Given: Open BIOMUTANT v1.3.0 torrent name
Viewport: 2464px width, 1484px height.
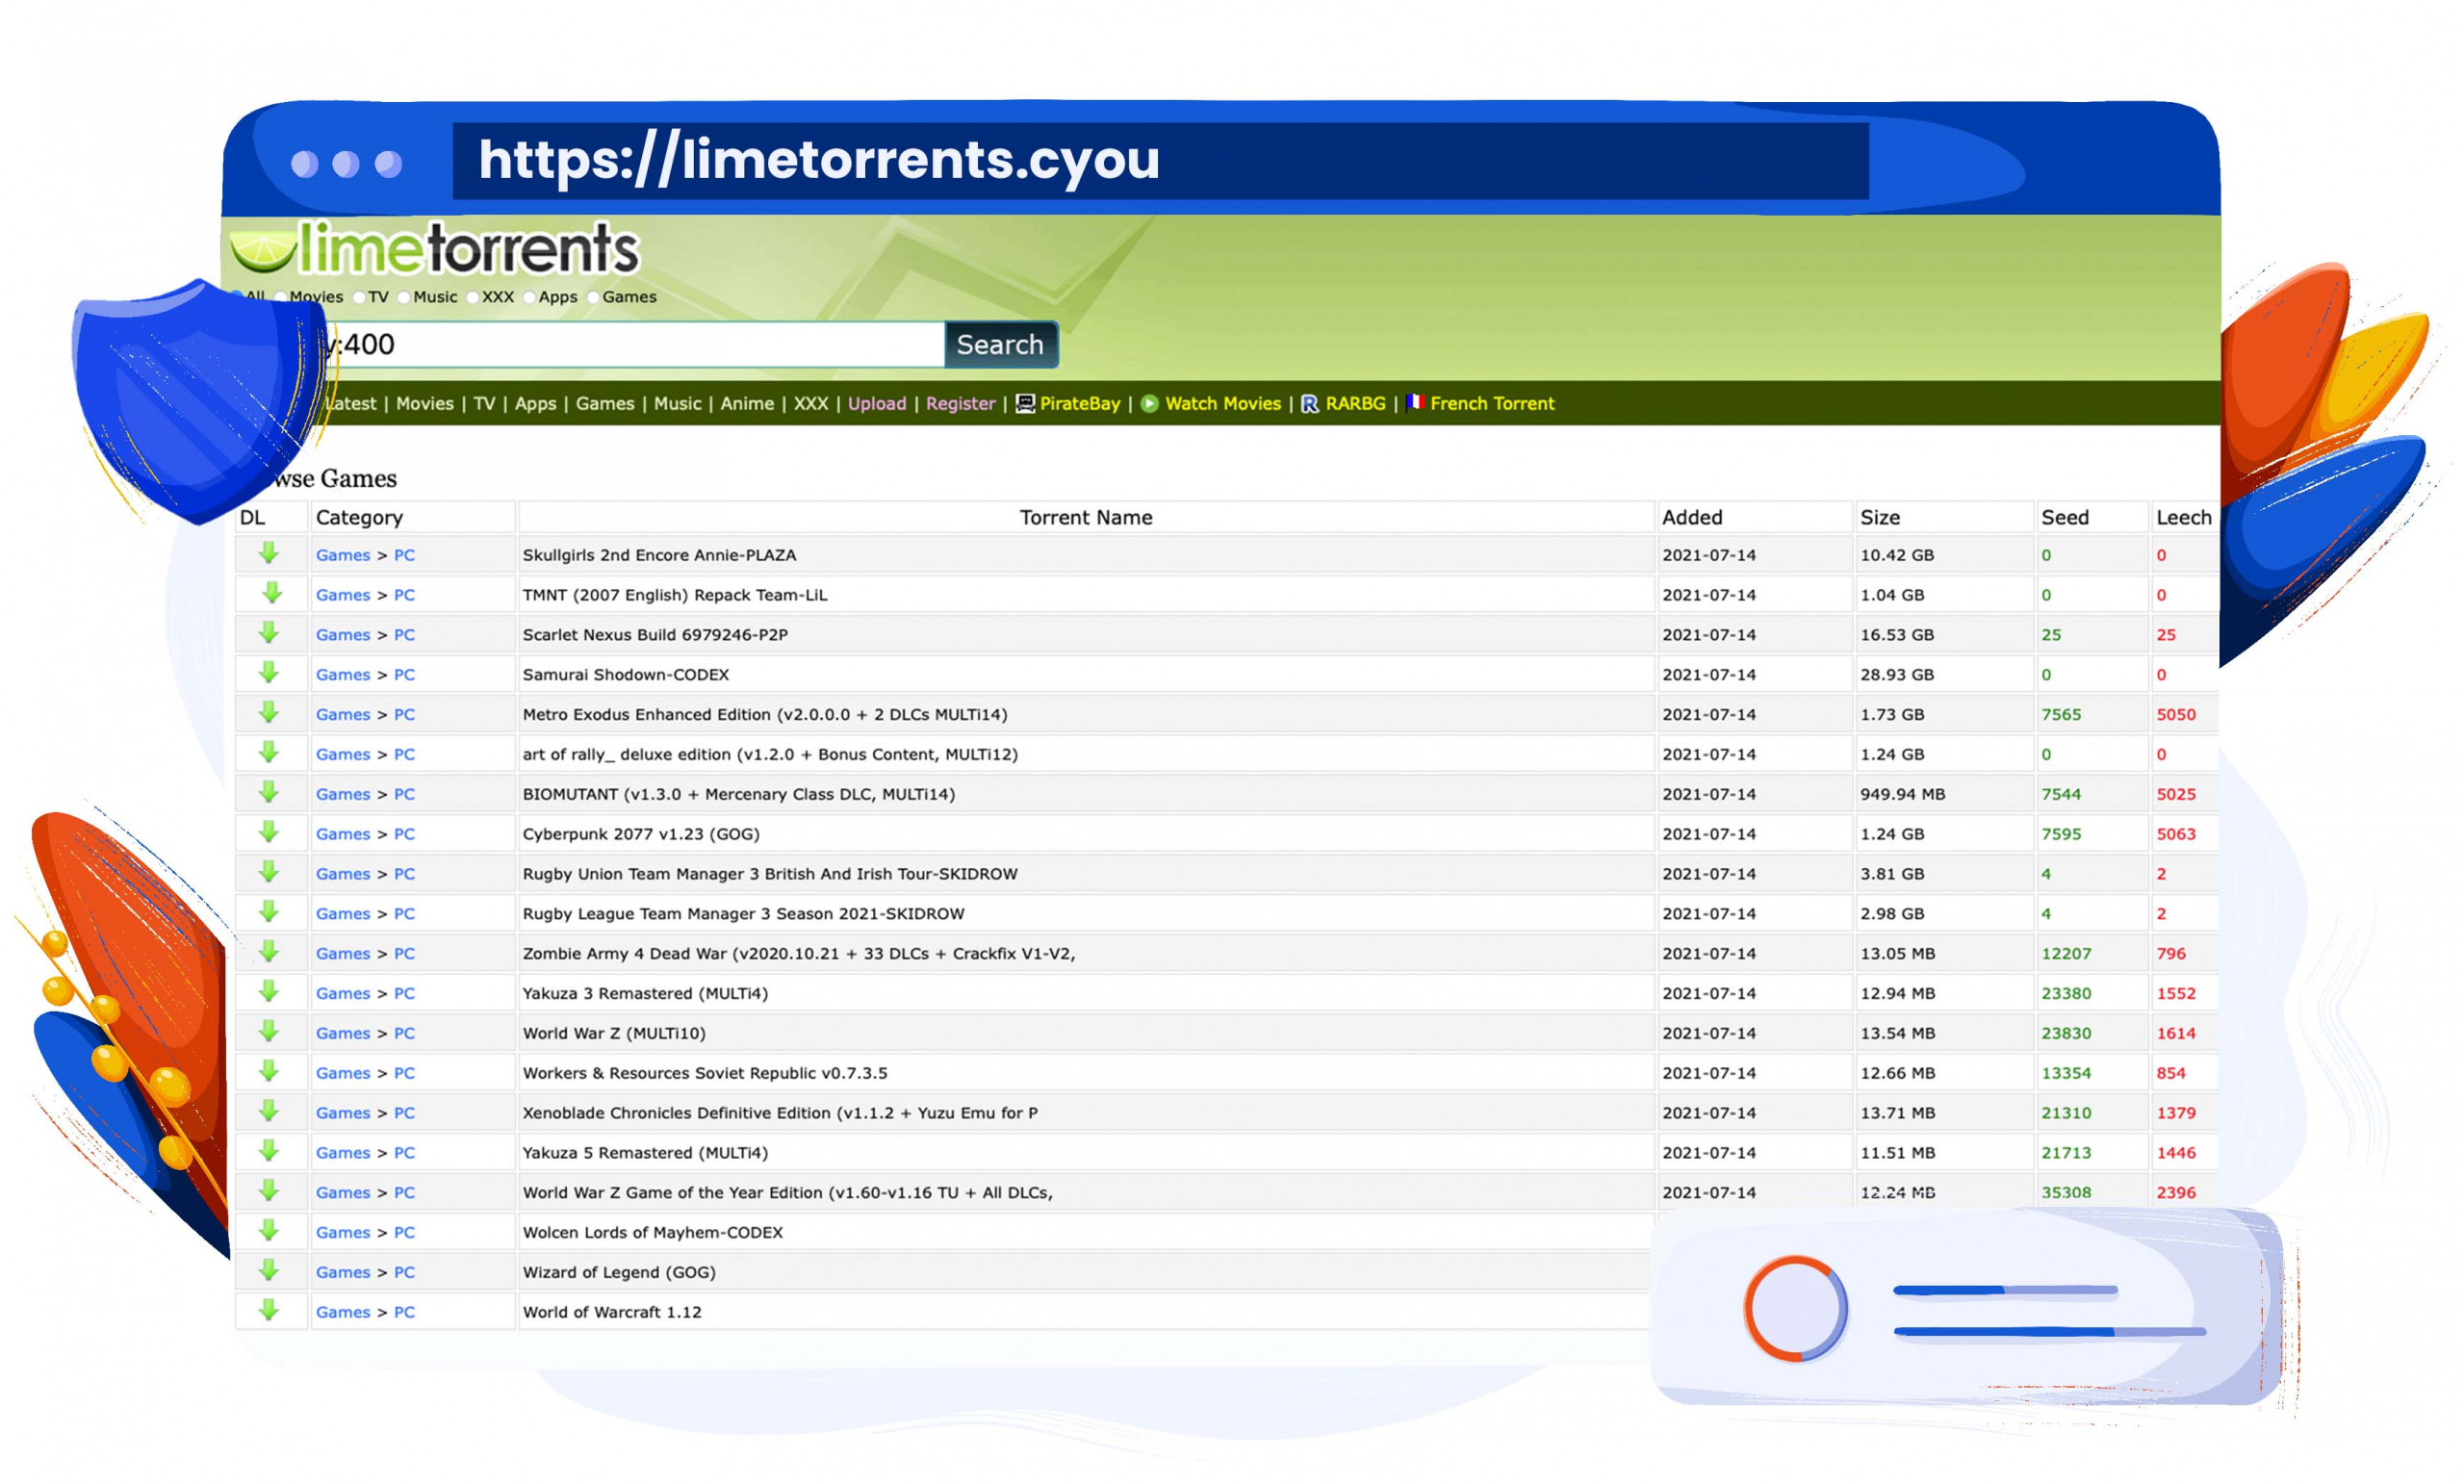Looking at the screenshot, I should [x=738, y=794].
